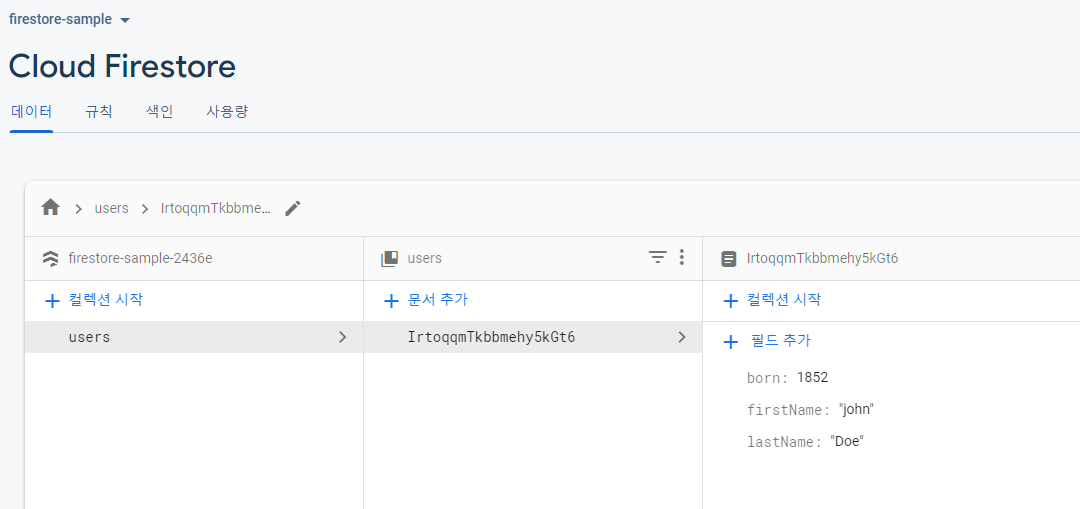Screen dimensions: 1080x509
Task: Select the users collection row
Action: click(x=194, y=337)
